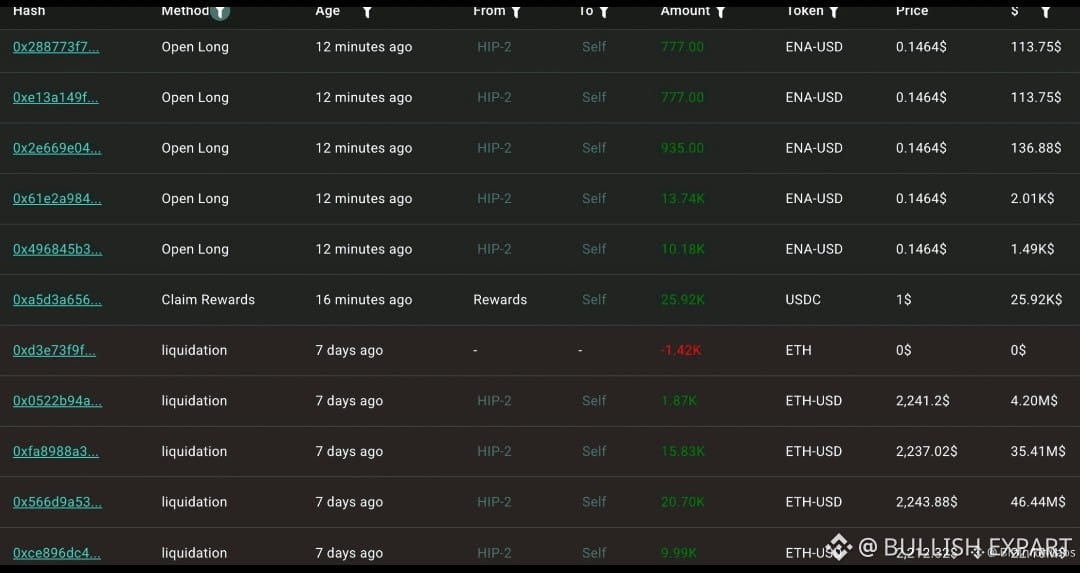Open the Claim Rewards hash 0xa5d3a656
Screen dimensions: 1080x573
coord(57,300)
